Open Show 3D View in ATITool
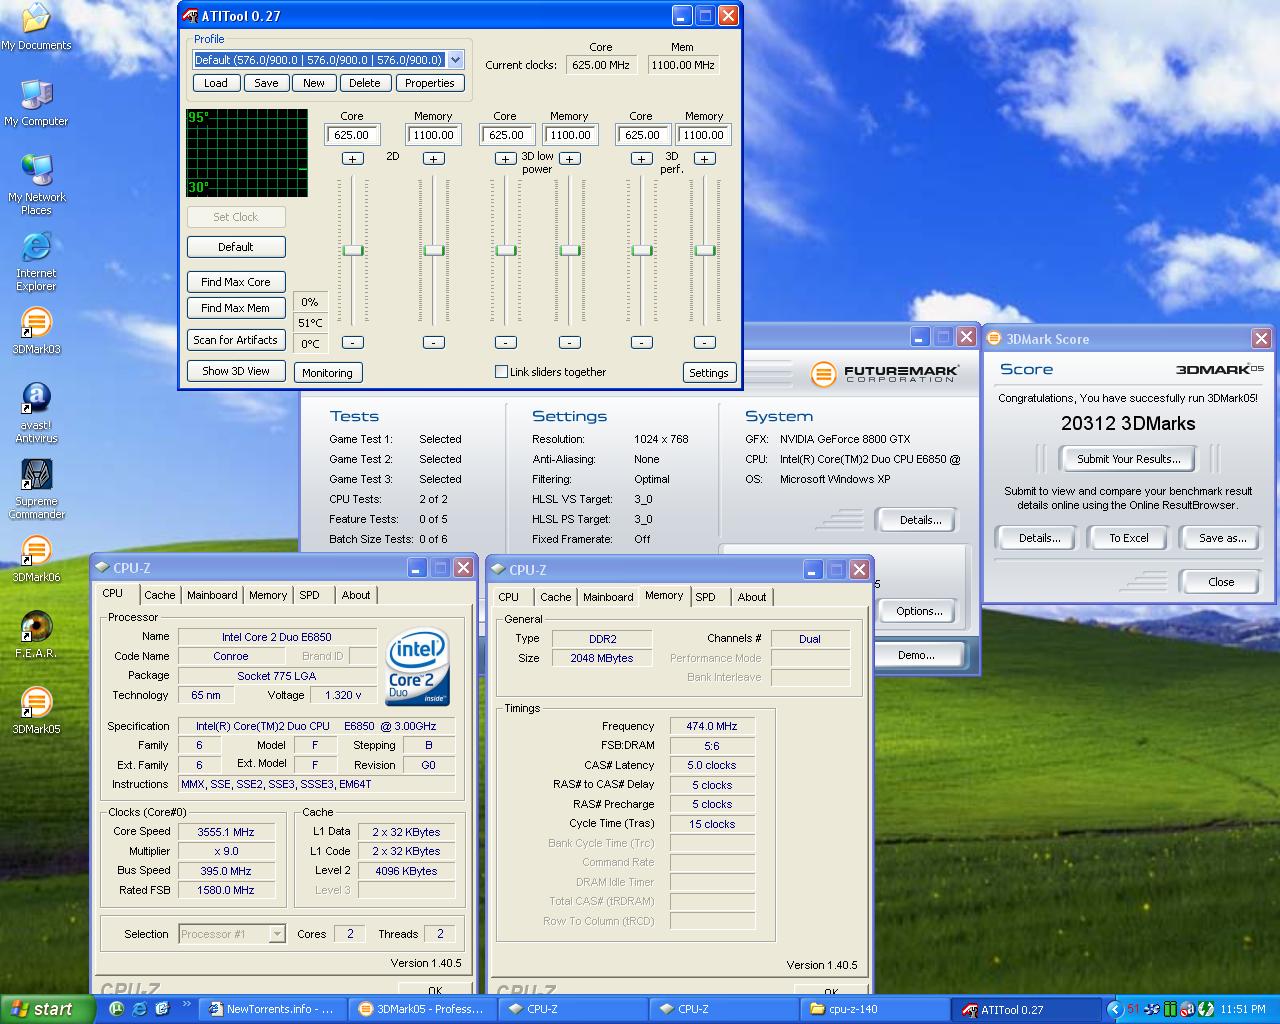Viewport: 1280px width, 1024px height. click(x=236, y=371)
